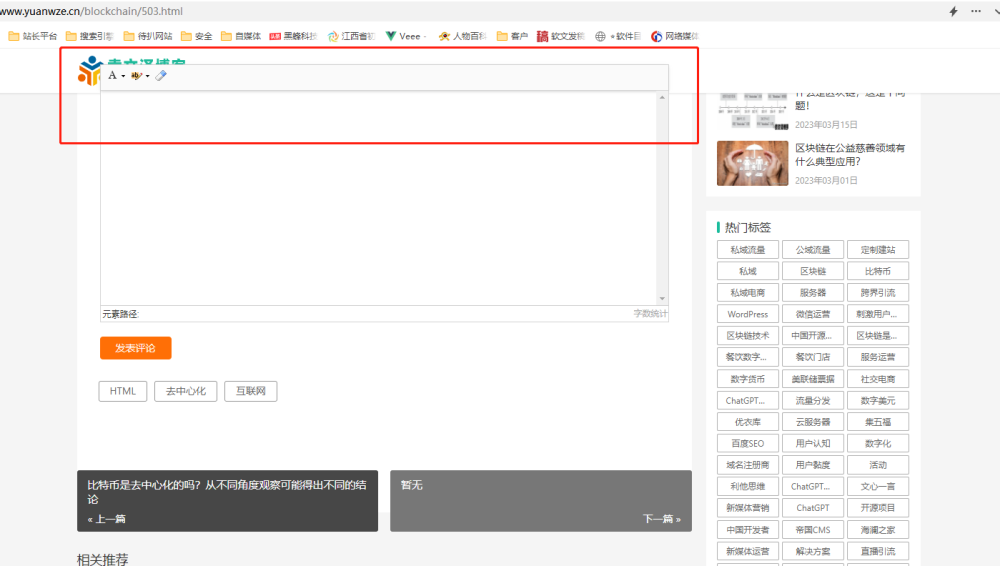Click the 区块链 hot tag
This screenshot has width=1000, height=566.
pos(812,271)
